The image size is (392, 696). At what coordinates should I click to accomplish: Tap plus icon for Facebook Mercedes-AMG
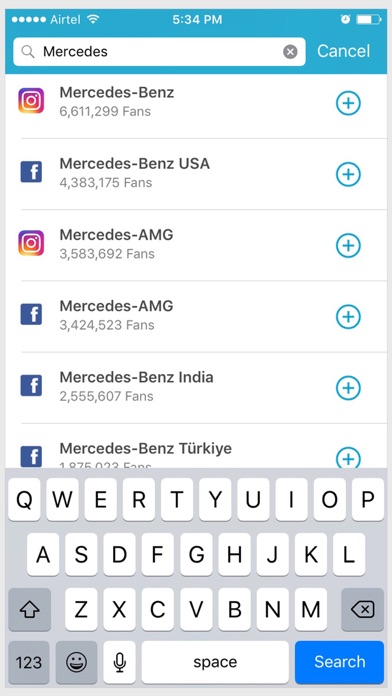pyautogui.click(x=348, y=316)
